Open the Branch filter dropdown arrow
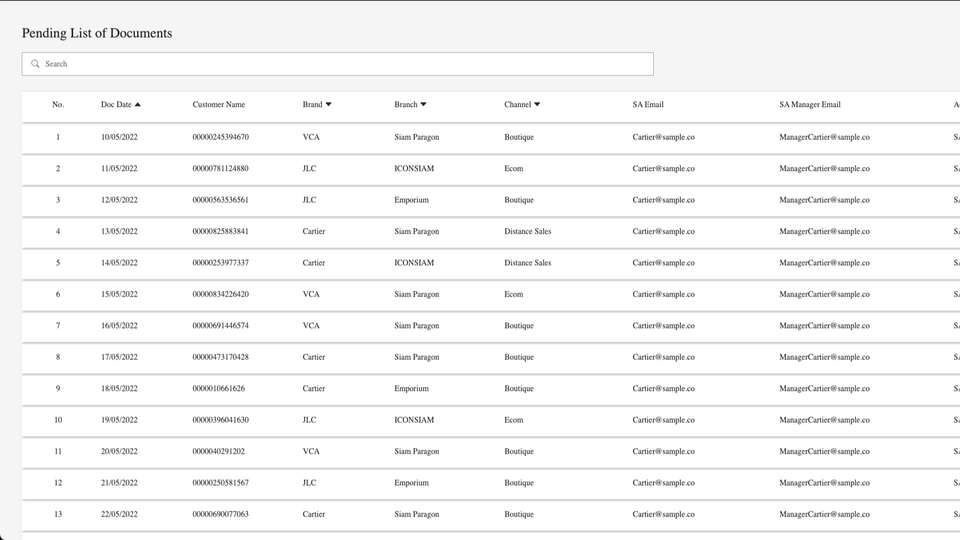Viewport: 960px width, 540px height. tap(423, 105)
